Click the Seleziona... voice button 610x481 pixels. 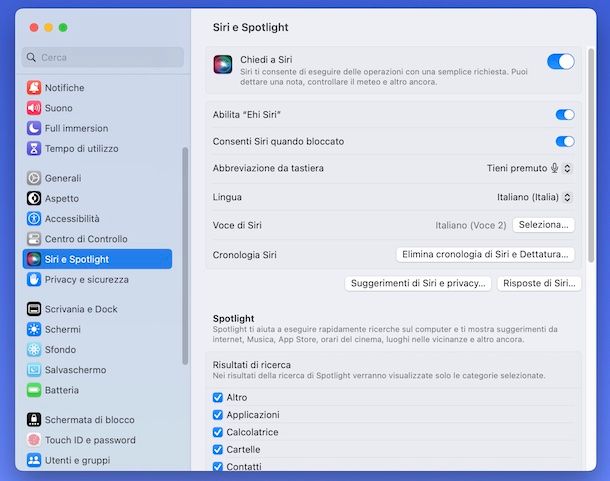[543, 225]
